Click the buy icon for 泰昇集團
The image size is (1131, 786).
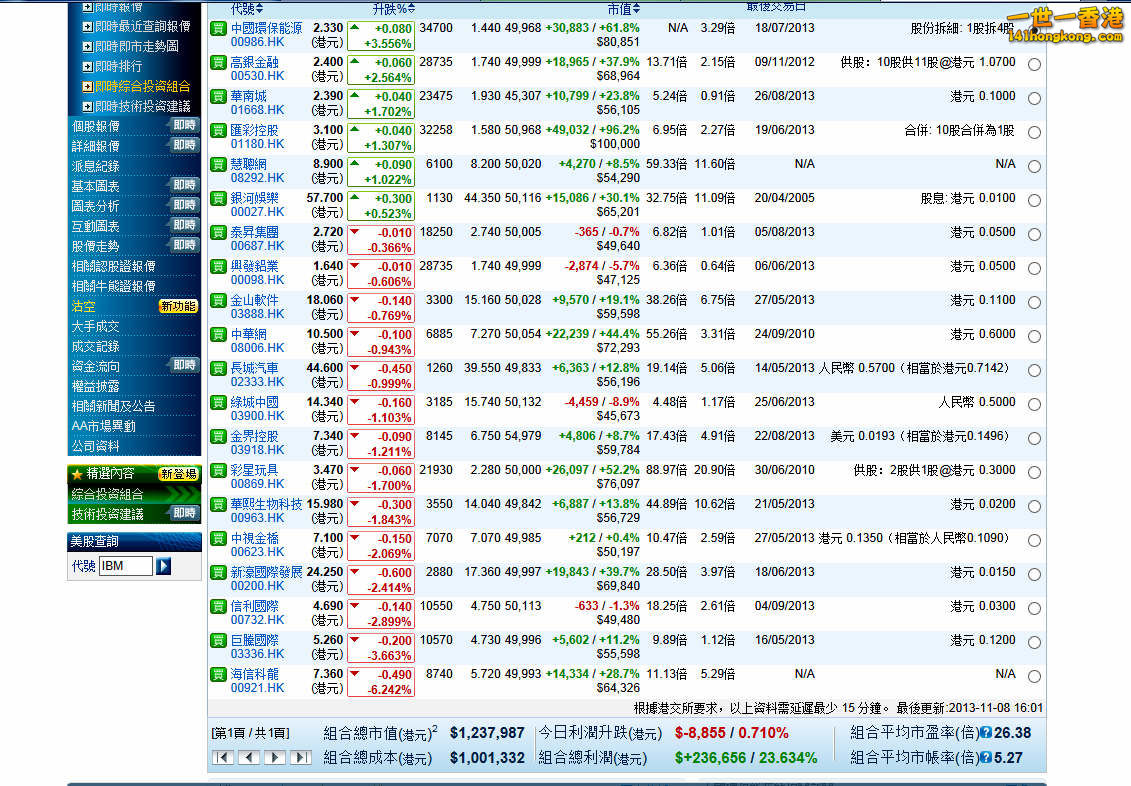(219, 233)
